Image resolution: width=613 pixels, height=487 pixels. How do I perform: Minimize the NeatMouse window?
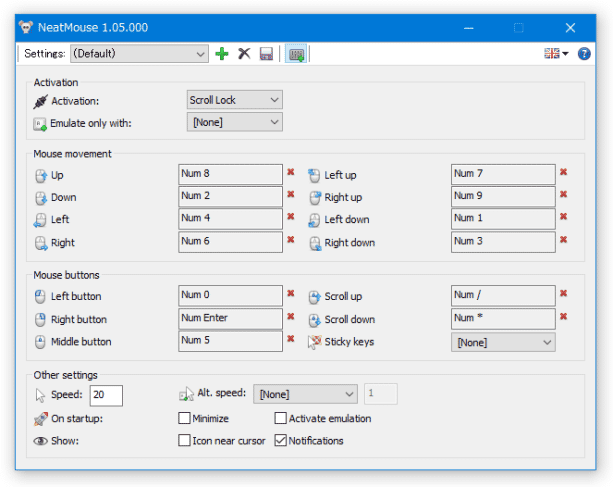468,28
